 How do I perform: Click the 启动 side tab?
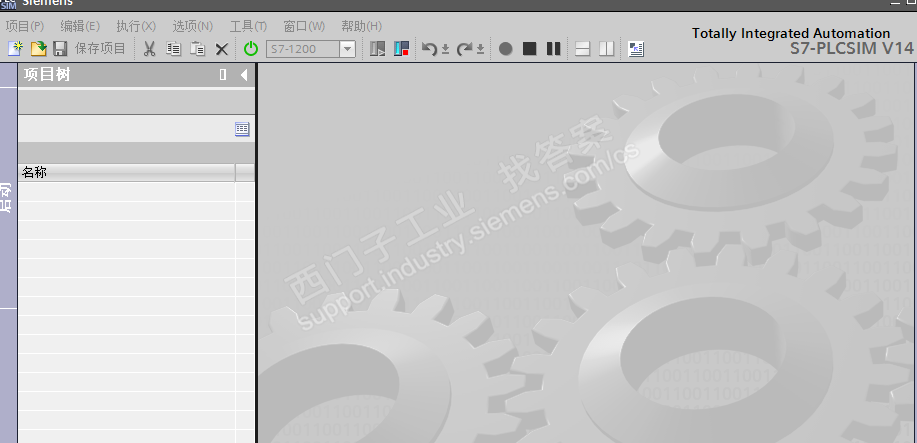pos(7,198)
